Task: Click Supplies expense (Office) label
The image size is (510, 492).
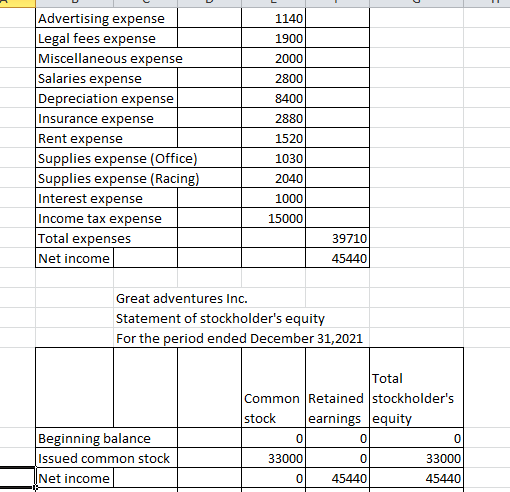Action: tap(118, 158)
